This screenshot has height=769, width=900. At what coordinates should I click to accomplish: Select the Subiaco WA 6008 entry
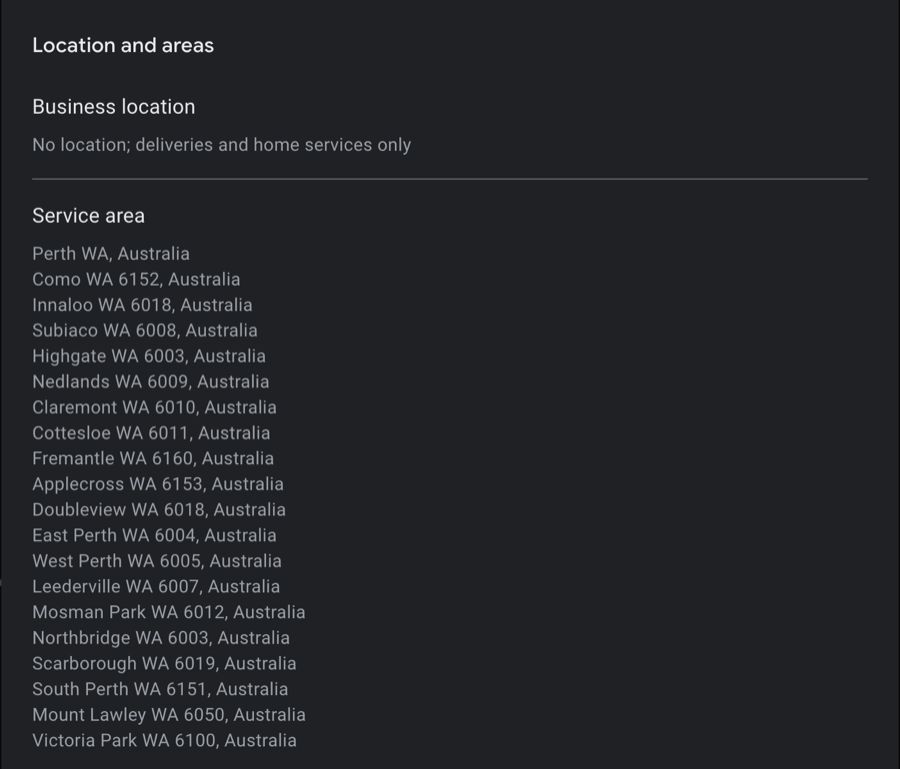(x=145, y=331)
